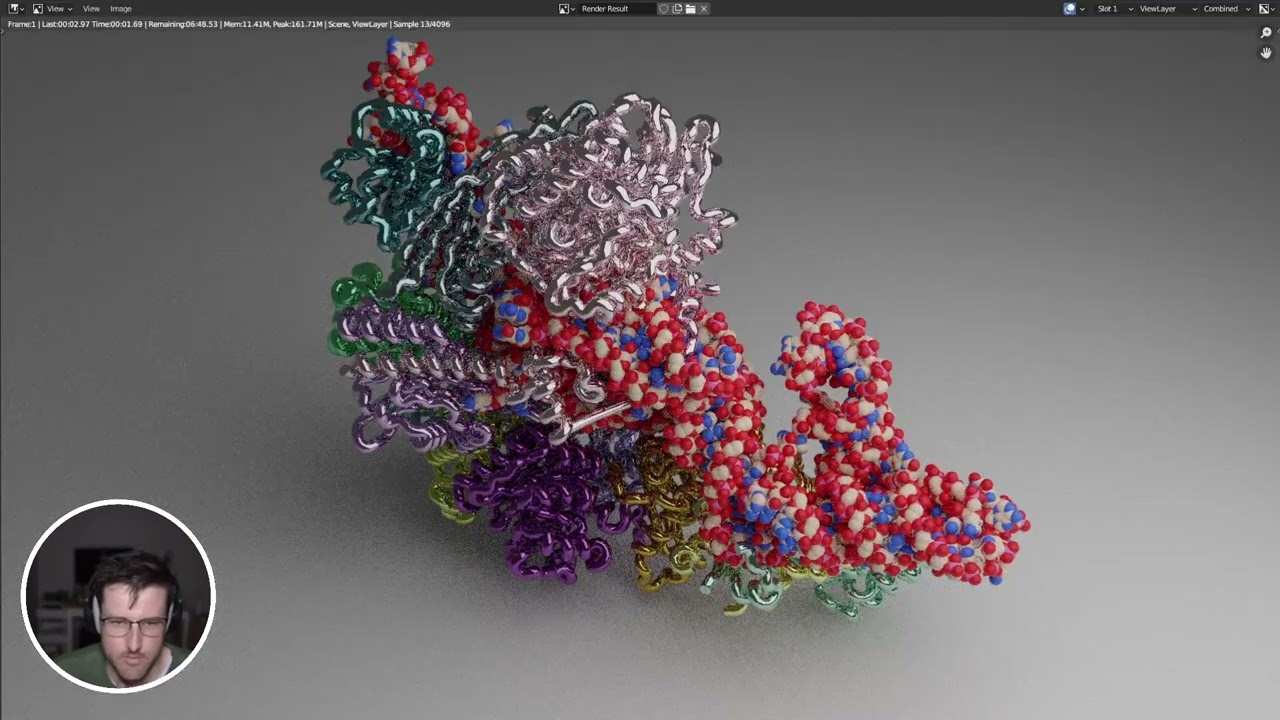This screenshot has height=720, width=1280.
Task: Toggle the fake user shield icon
Action: pos(664,8)
